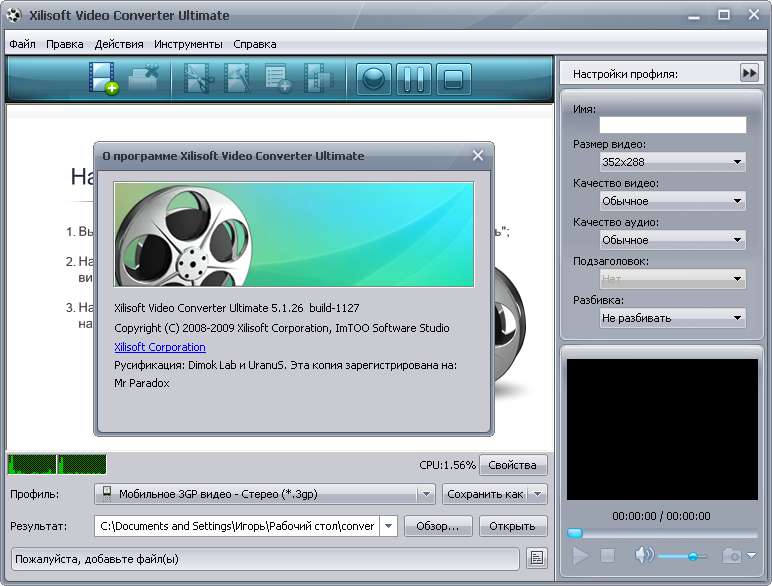Viewport: 772px width, 586px height.
Task: Mute the preview speaker icon
Action: coord(644,555)
